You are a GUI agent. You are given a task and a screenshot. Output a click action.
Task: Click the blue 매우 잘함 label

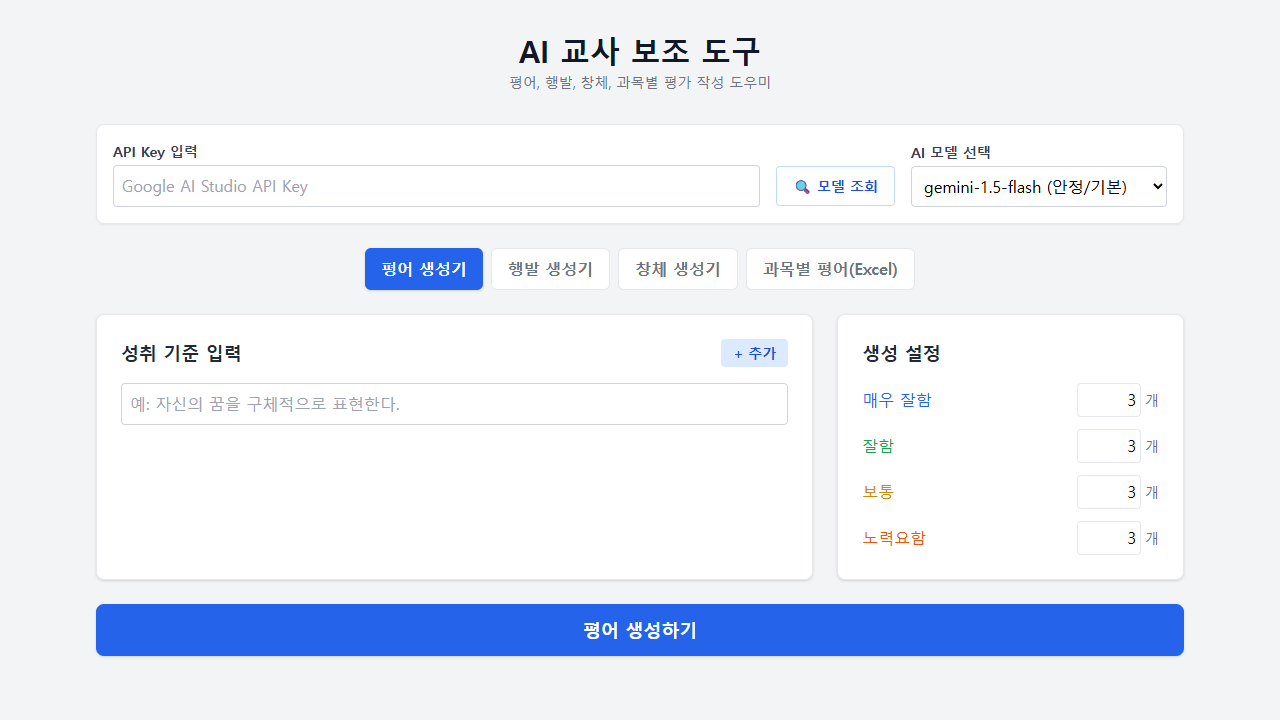897,400
